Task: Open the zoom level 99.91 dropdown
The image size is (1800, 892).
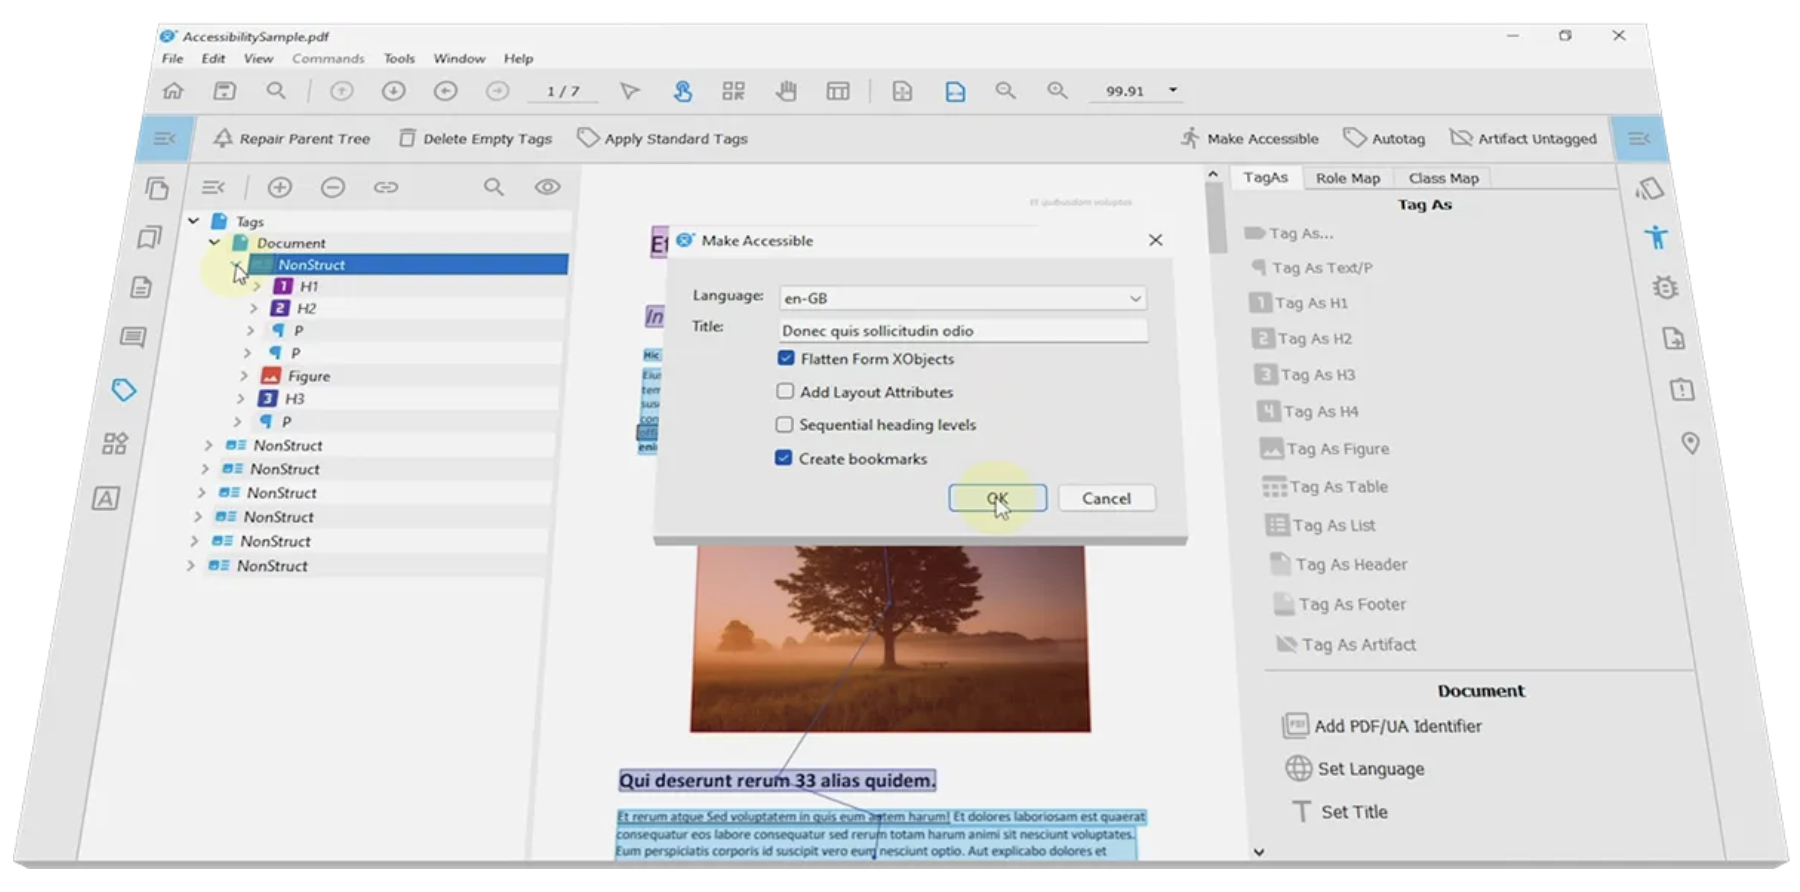Action: [1173, 91]
